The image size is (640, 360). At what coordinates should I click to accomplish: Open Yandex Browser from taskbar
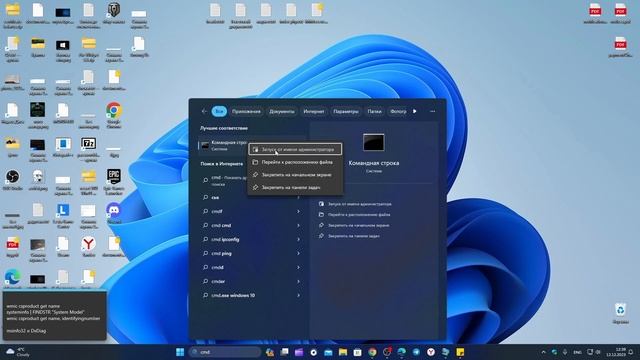[x=431, y=352]
